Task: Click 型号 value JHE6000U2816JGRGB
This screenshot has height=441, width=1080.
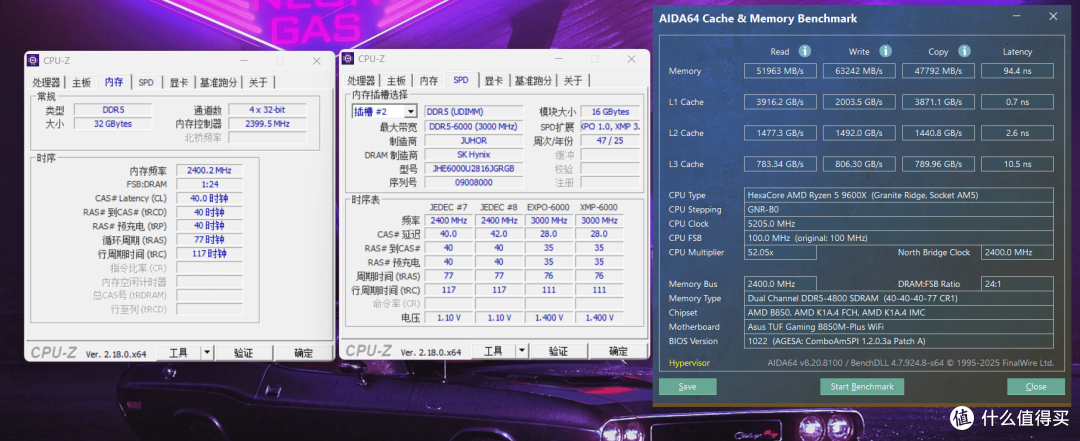Action: tap(473, 169)
